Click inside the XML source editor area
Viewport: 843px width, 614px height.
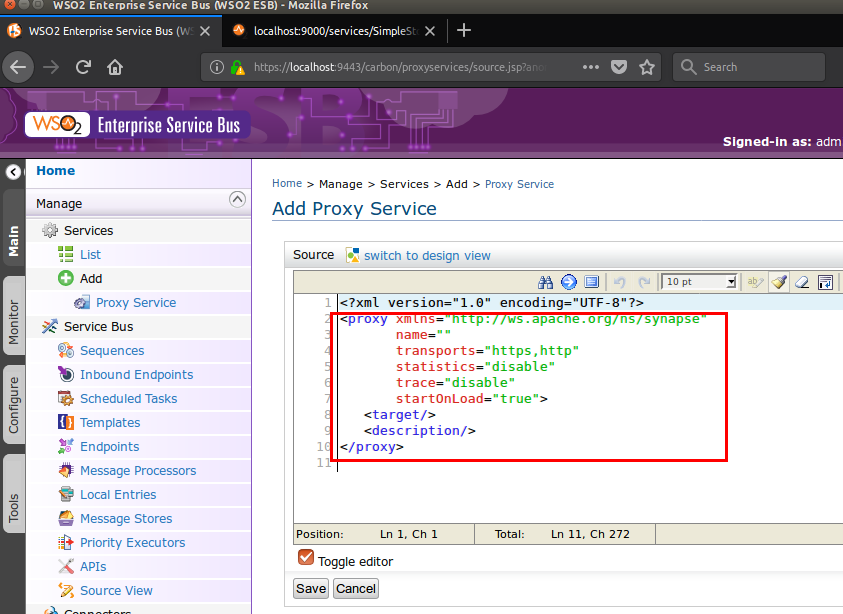560,490
